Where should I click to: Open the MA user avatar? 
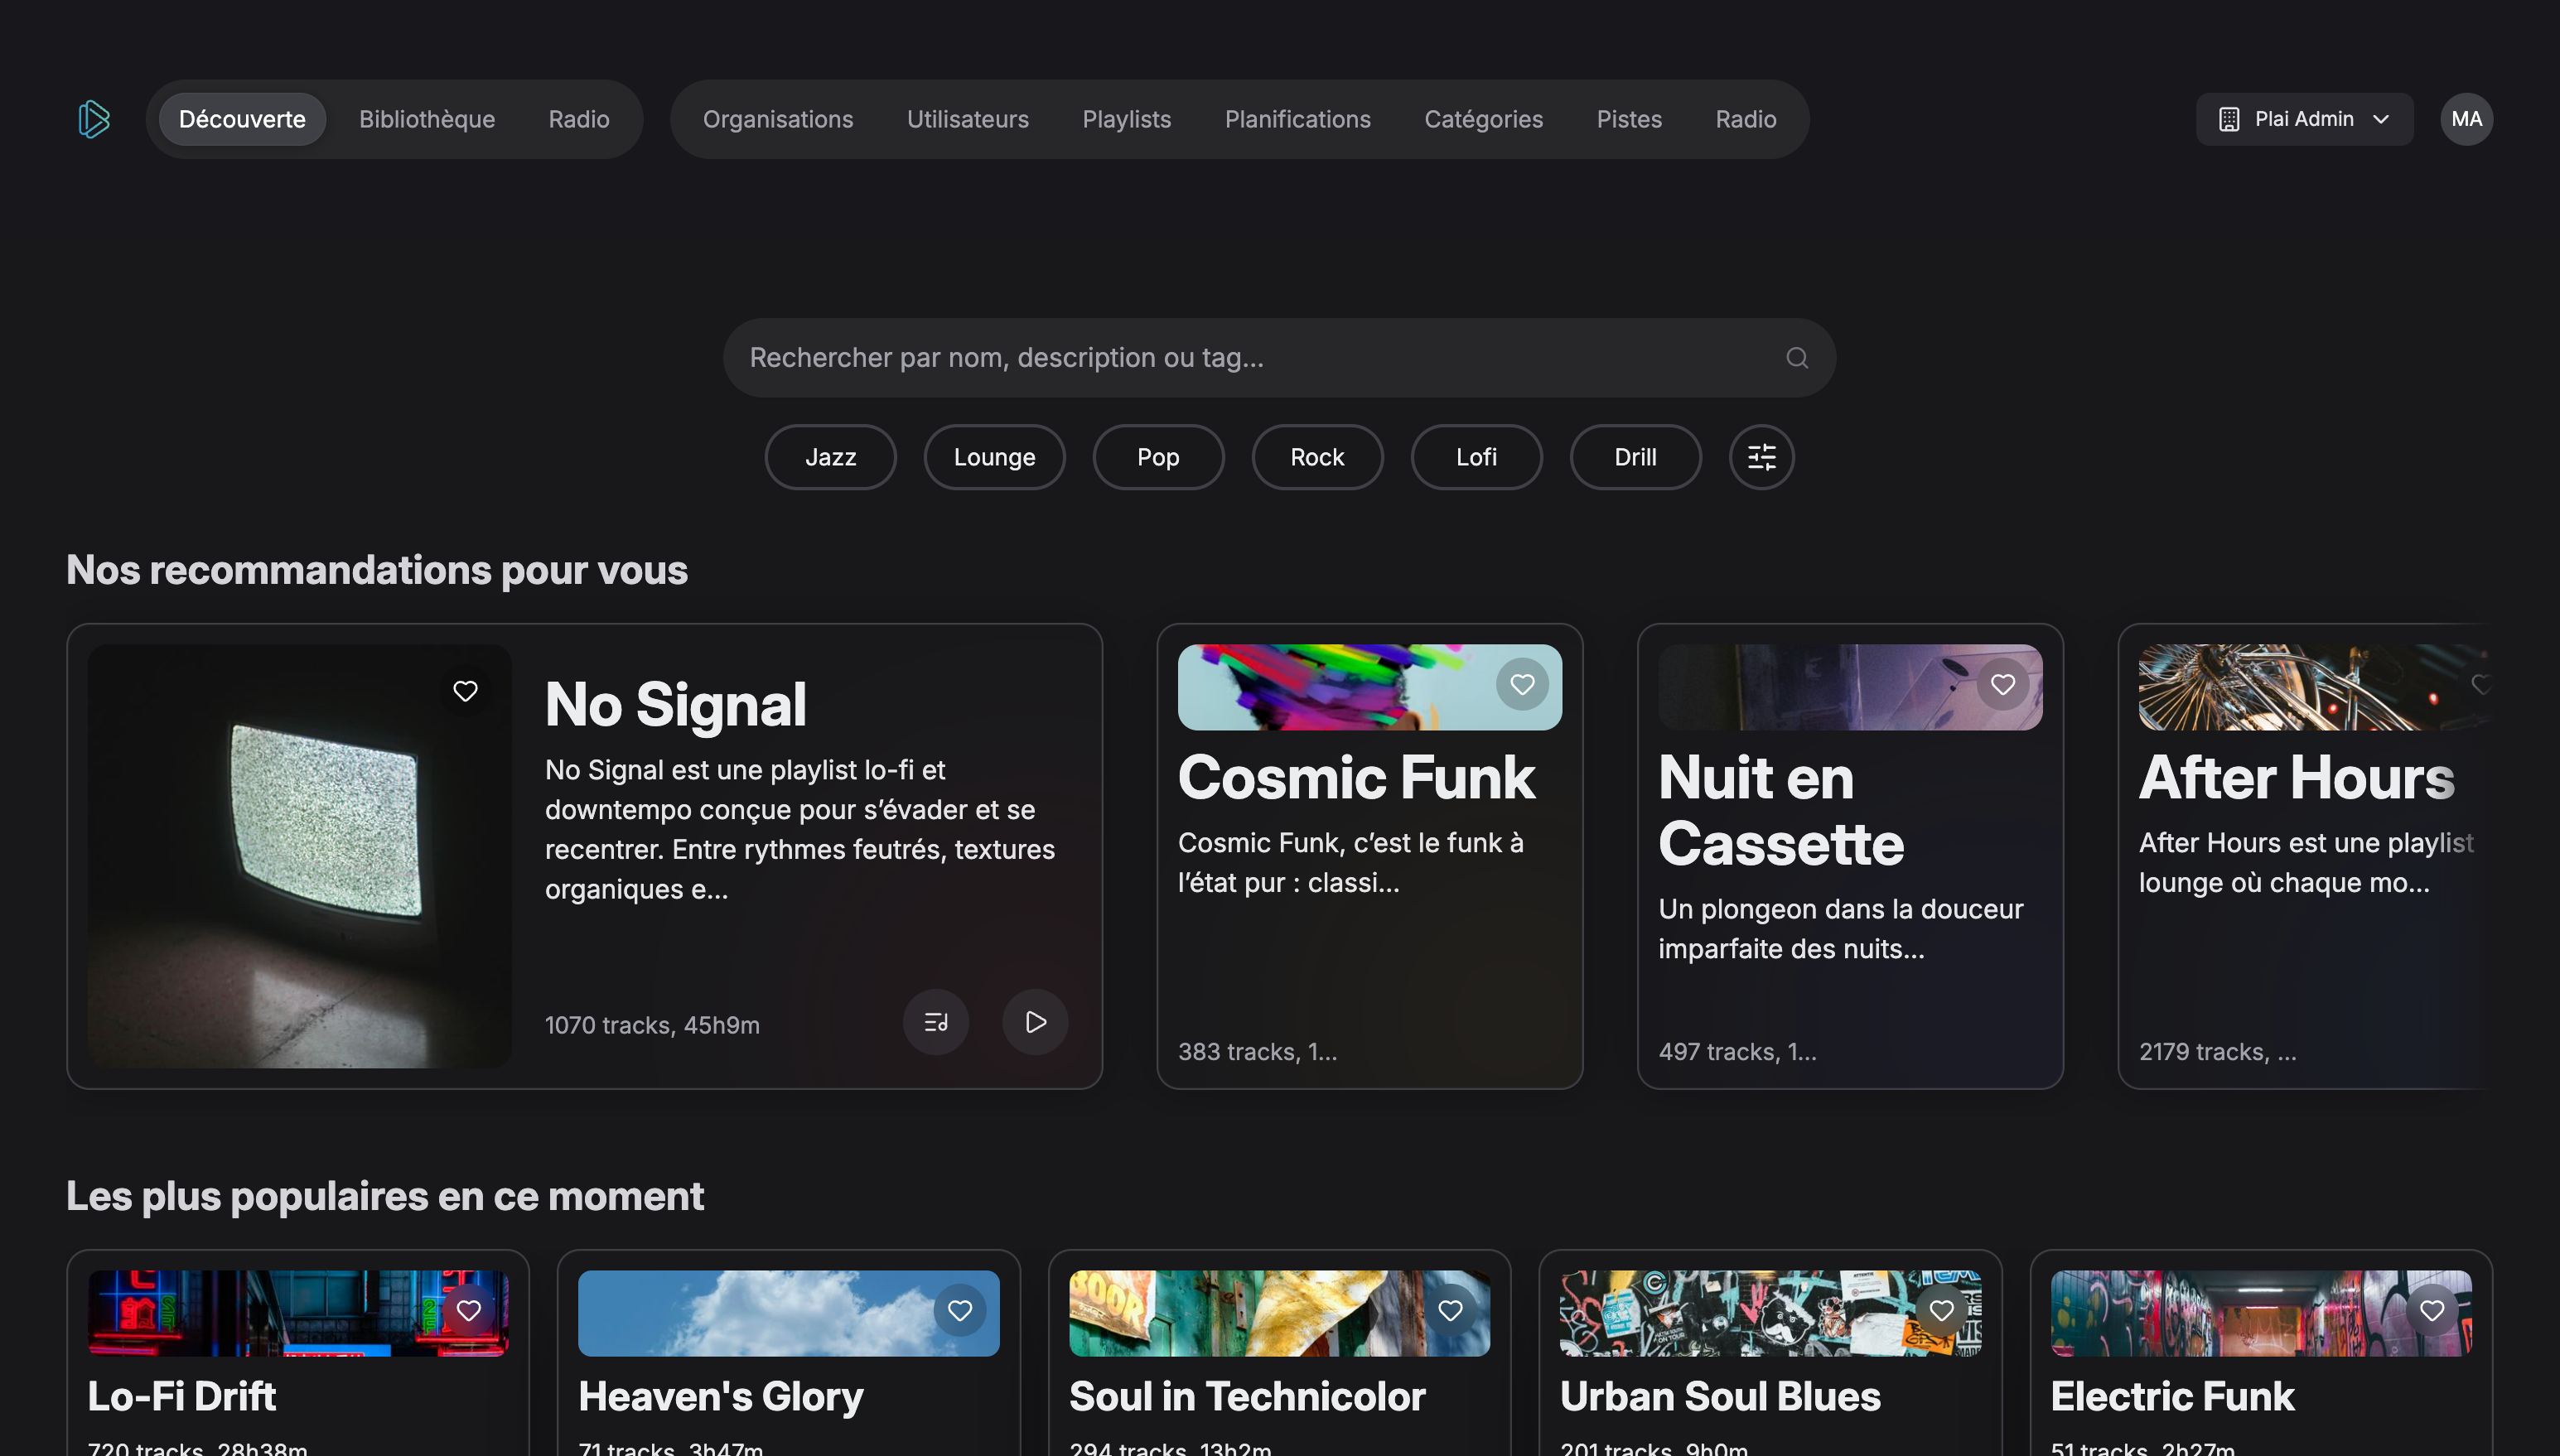click(2466, 119)
